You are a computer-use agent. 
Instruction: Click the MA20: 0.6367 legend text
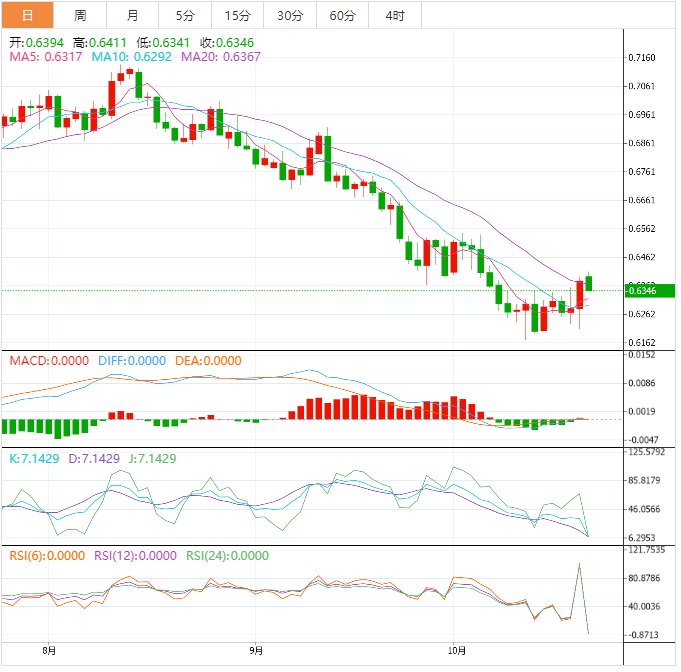coord(221,57)
